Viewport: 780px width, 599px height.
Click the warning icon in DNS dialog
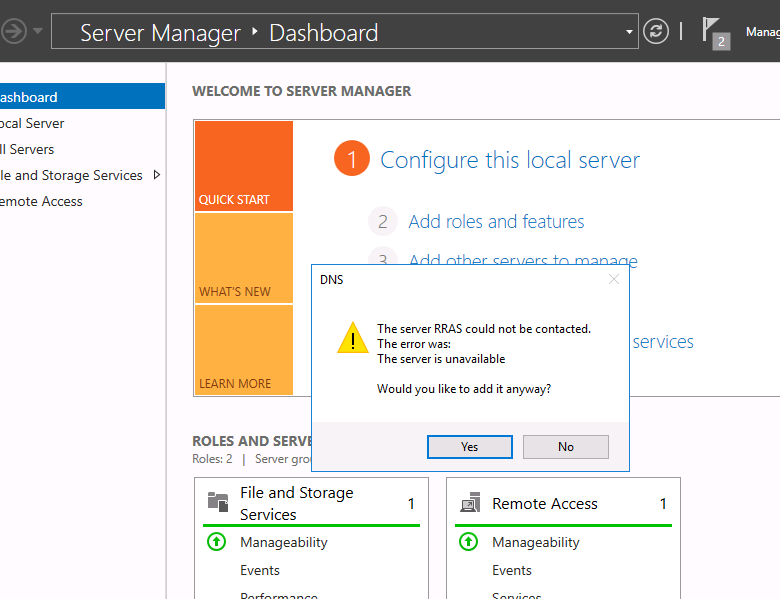pos(353,338)
